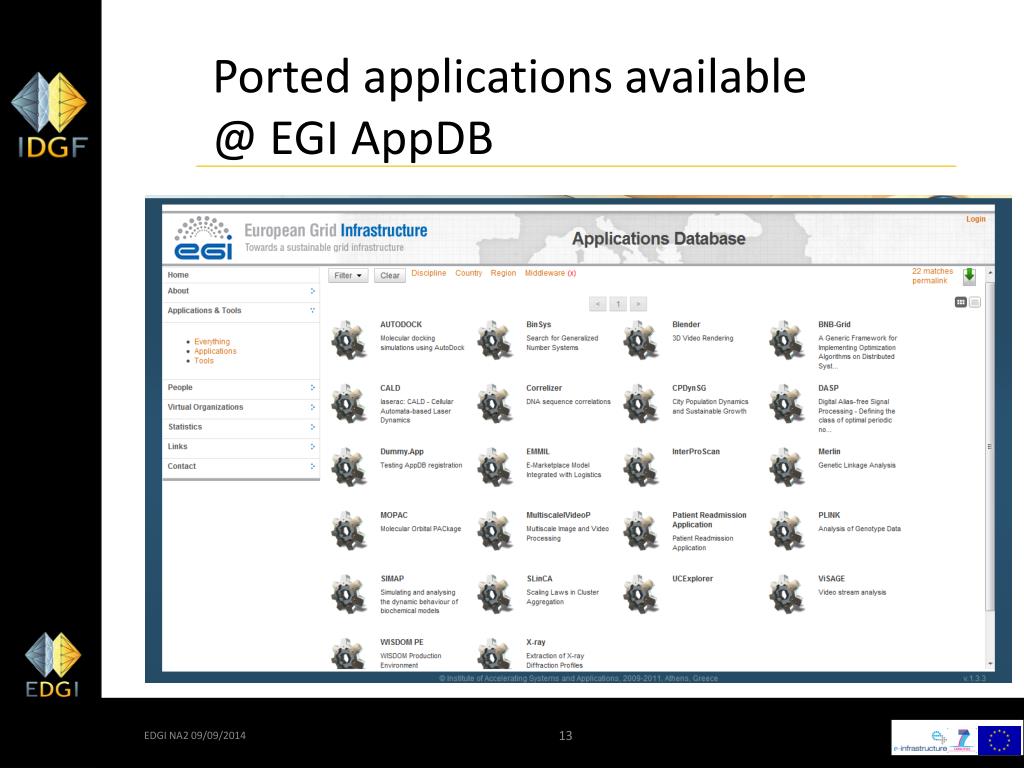Open the People menu item
This screenshot has height=768, width=1024.
tap(180, 388)
